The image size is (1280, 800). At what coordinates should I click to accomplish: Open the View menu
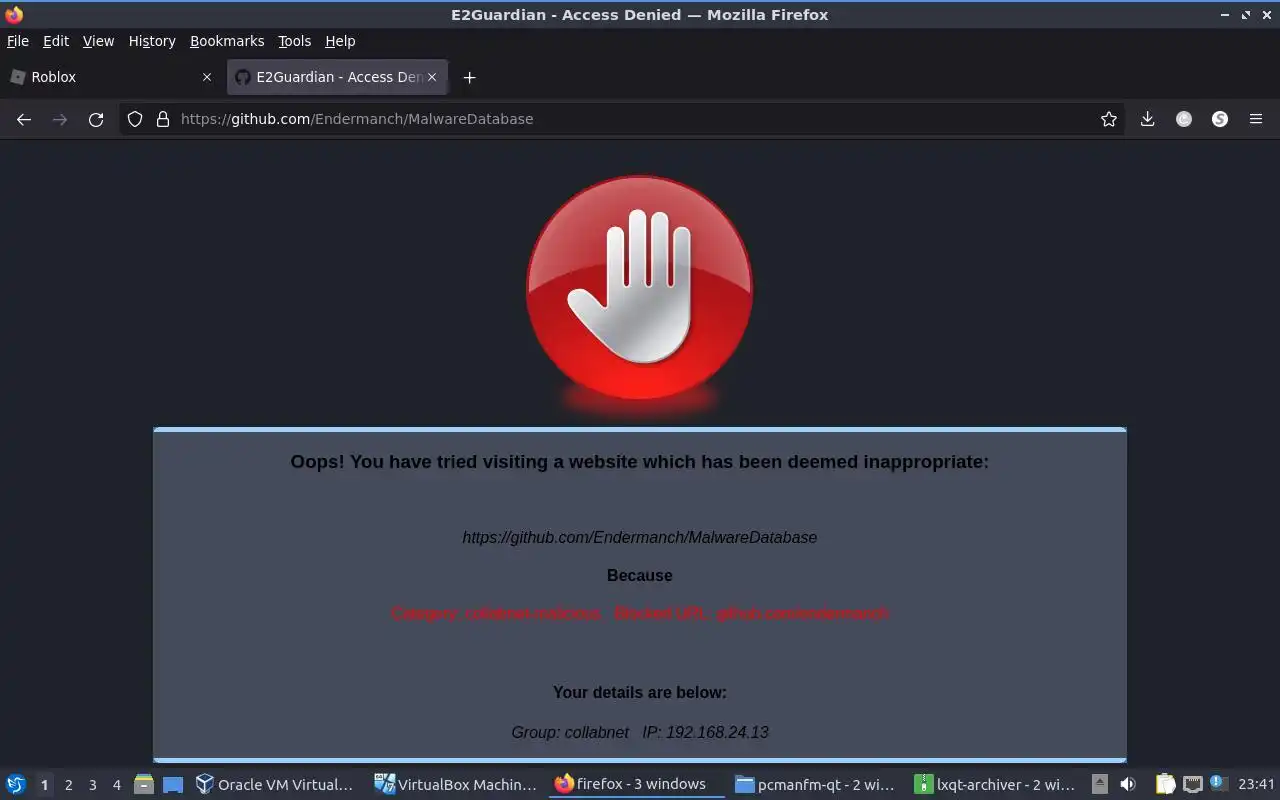point(98,41)
